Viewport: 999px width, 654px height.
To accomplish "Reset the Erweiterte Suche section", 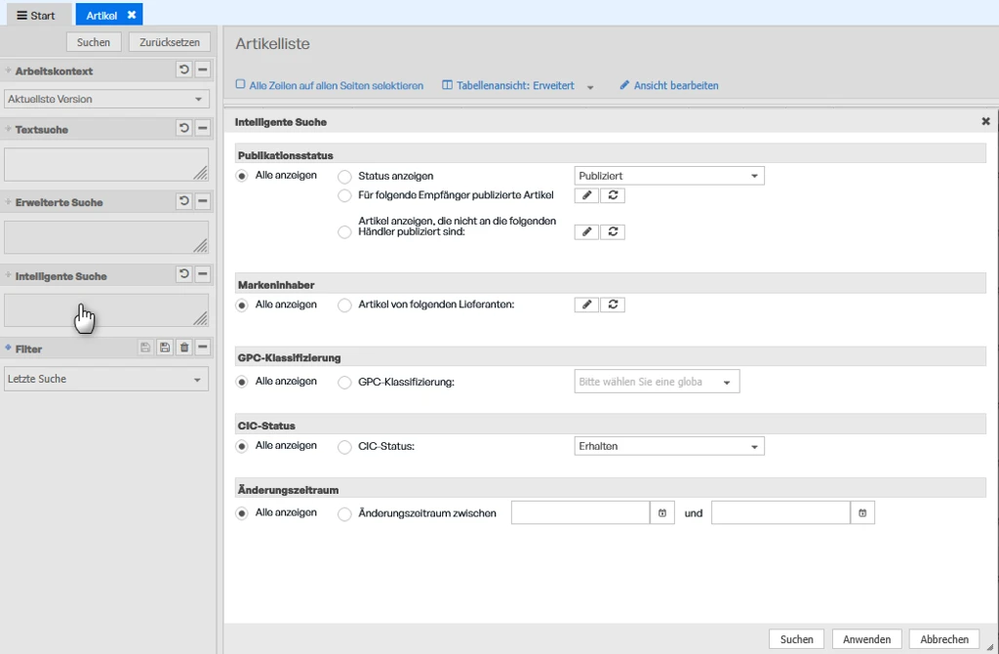I will coord(184,201).
